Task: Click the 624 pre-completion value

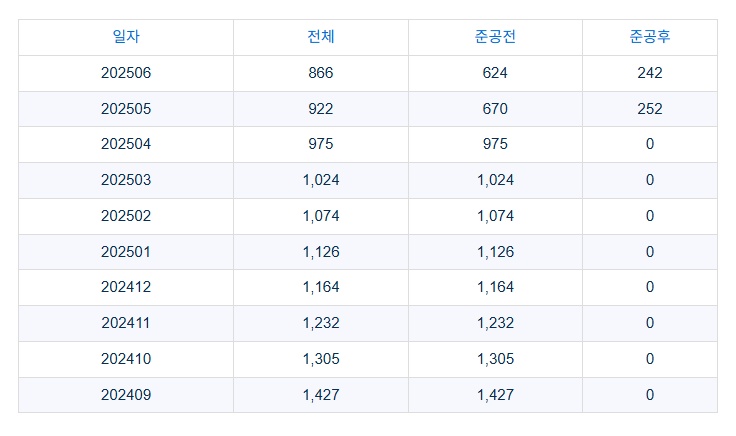Action: tap(495, 73)
